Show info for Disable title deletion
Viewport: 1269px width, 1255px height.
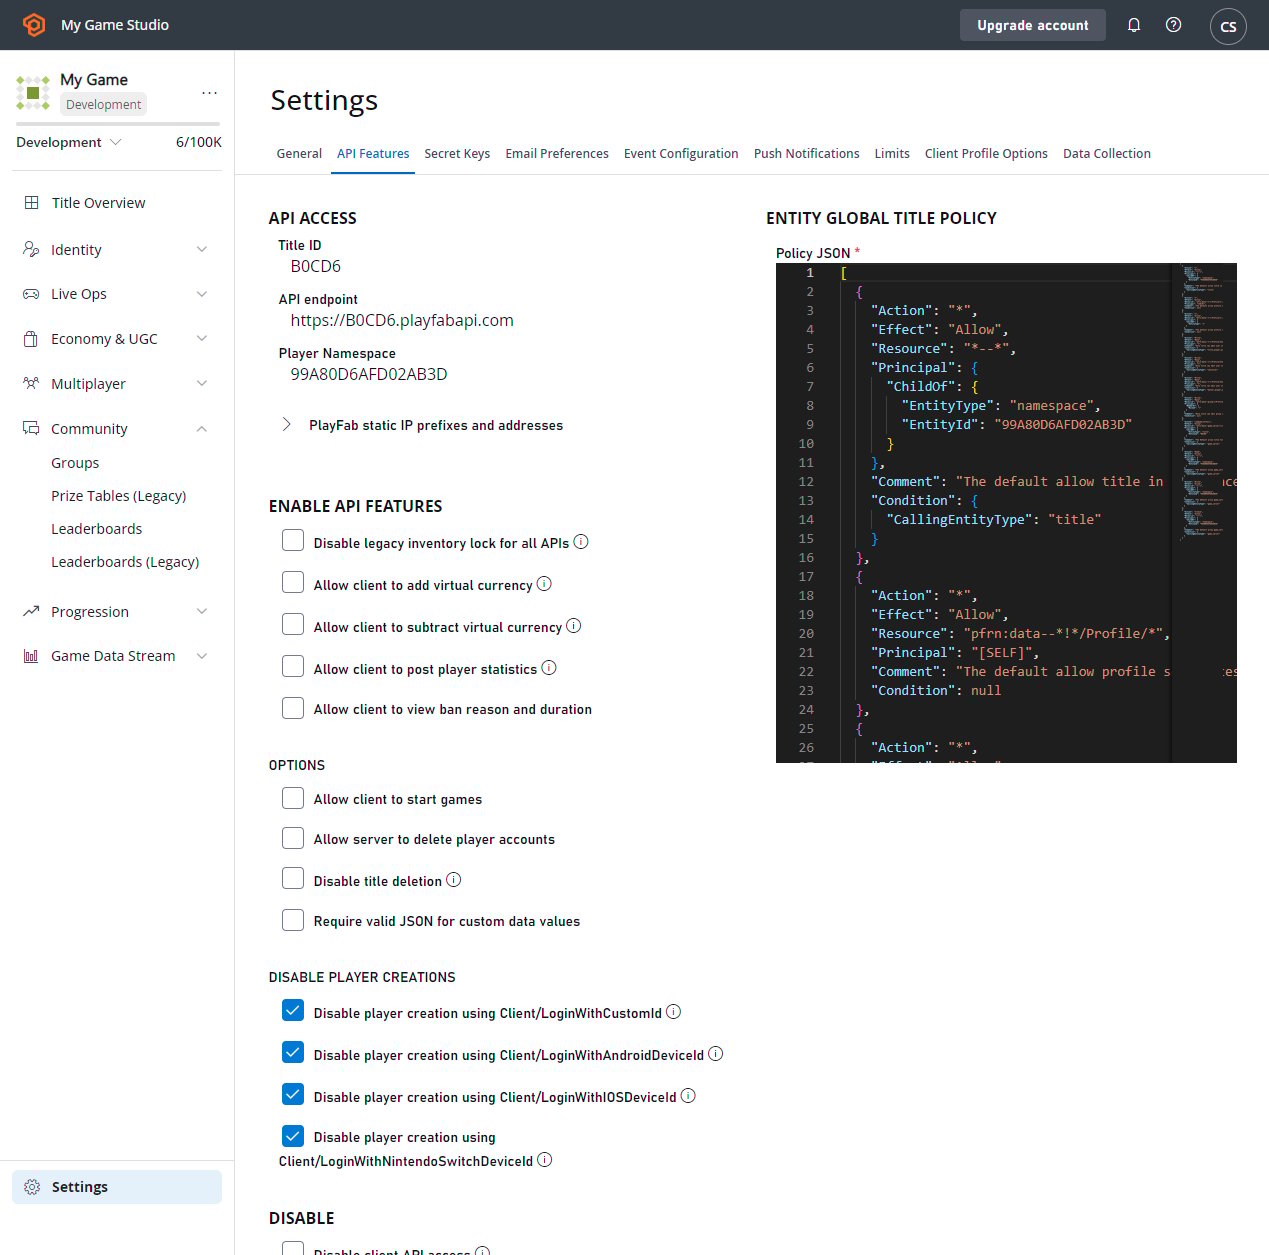(454, 880)
